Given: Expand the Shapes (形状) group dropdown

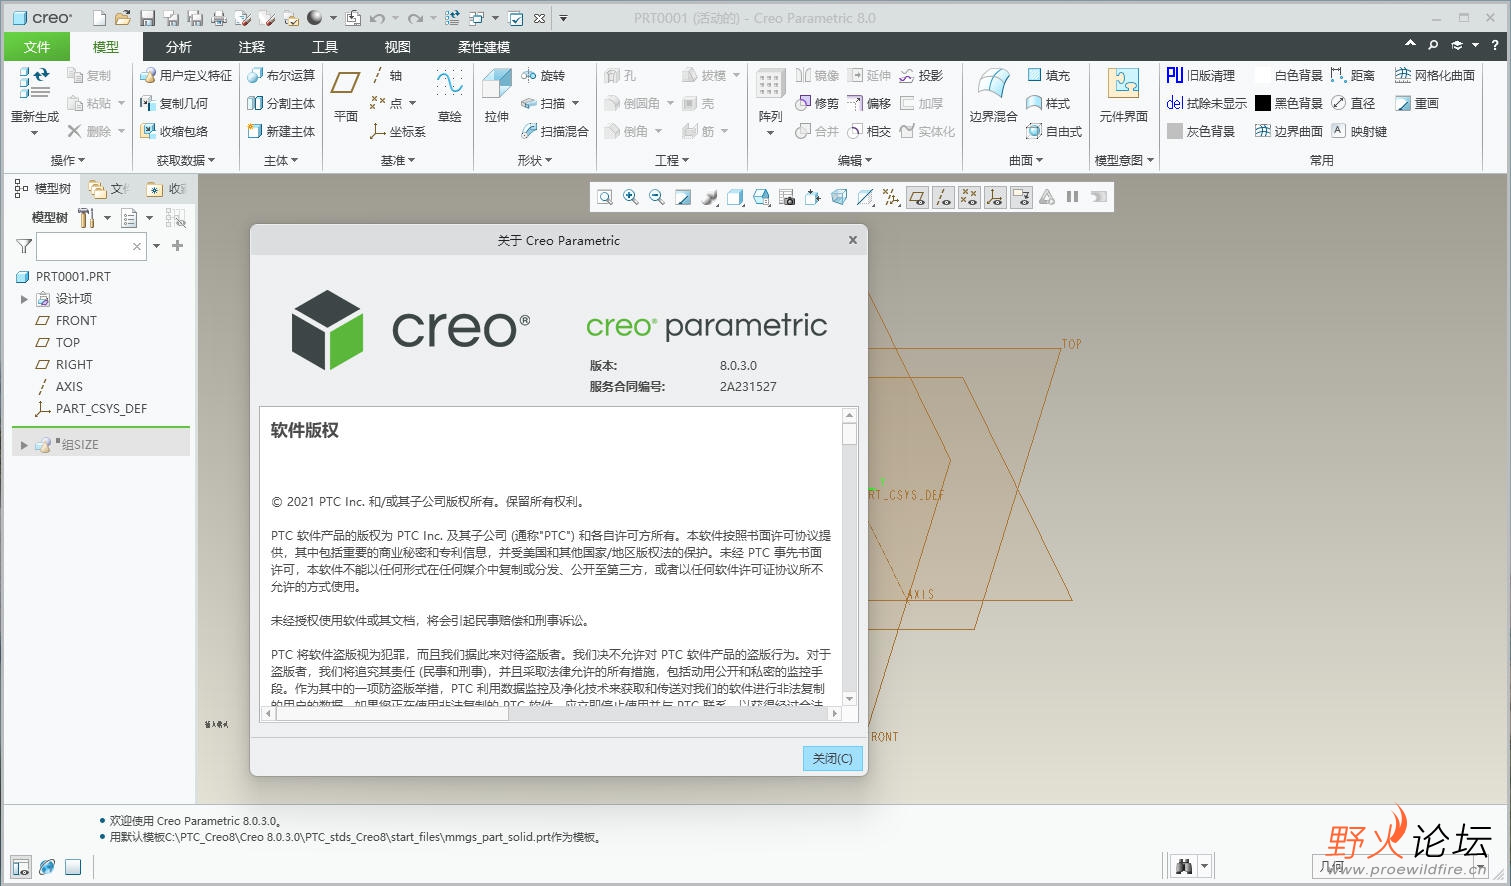Looking at the screenshot, I should pyautogui.click(x=535, y=160).
